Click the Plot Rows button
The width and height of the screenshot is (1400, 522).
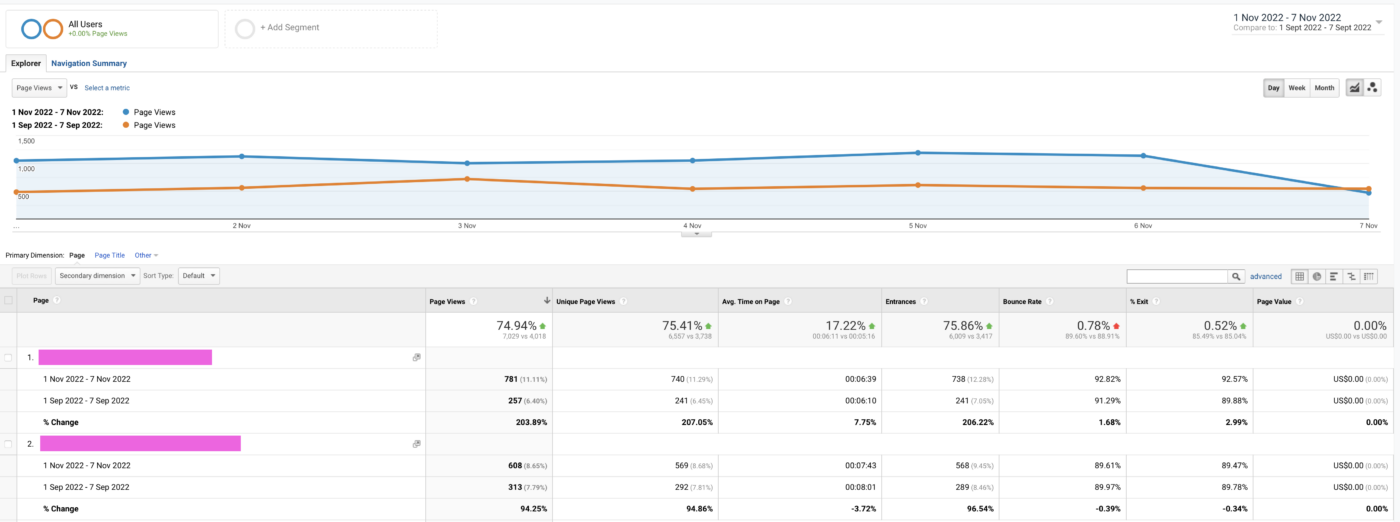(x=32, y=276)
